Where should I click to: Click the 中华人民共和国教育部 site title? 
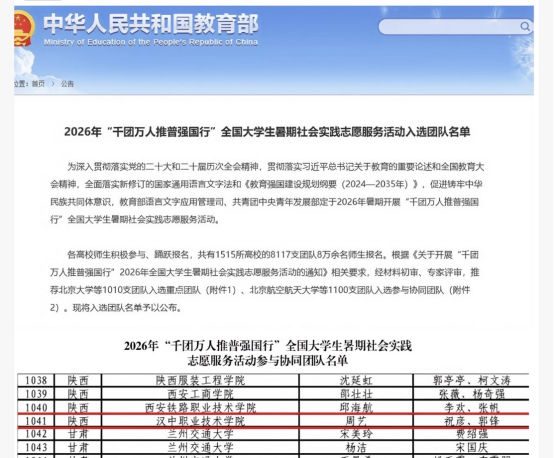pos(151,24)
